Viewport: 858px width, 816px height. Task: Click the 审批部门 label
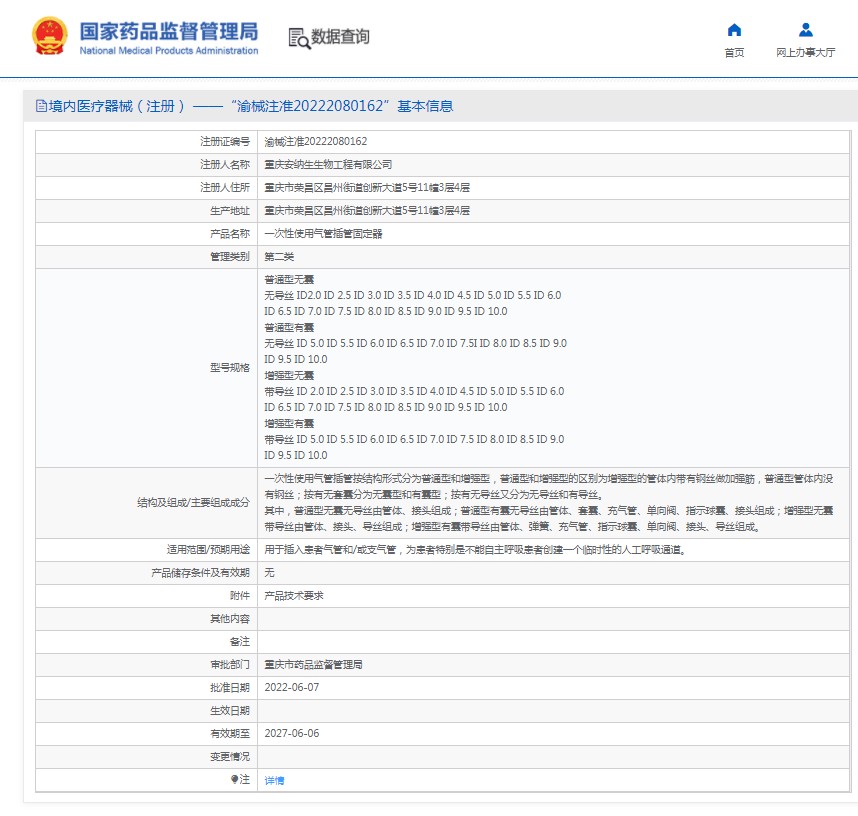[x=230, y=664]
